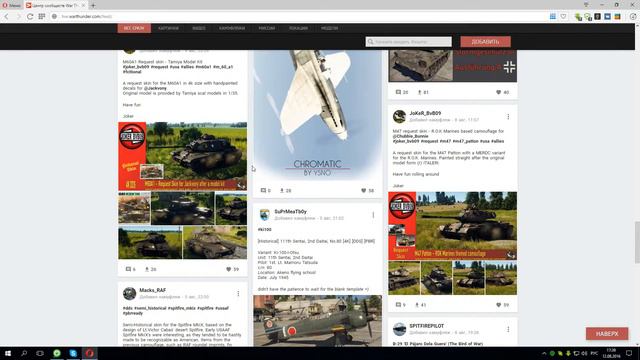Reload the current page
This screenshot has width=640, height=360.
pos(30,16)
